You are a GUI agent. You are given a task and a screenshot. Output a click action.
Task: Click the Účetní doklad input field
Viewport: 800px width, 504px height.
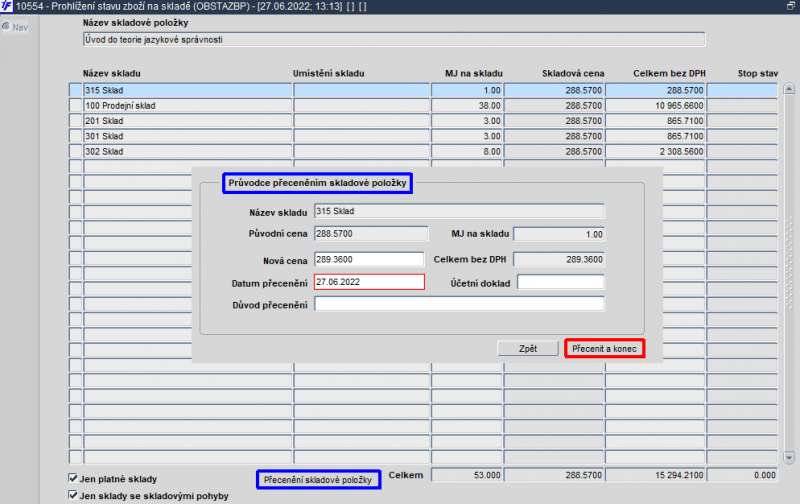(561, 282)
